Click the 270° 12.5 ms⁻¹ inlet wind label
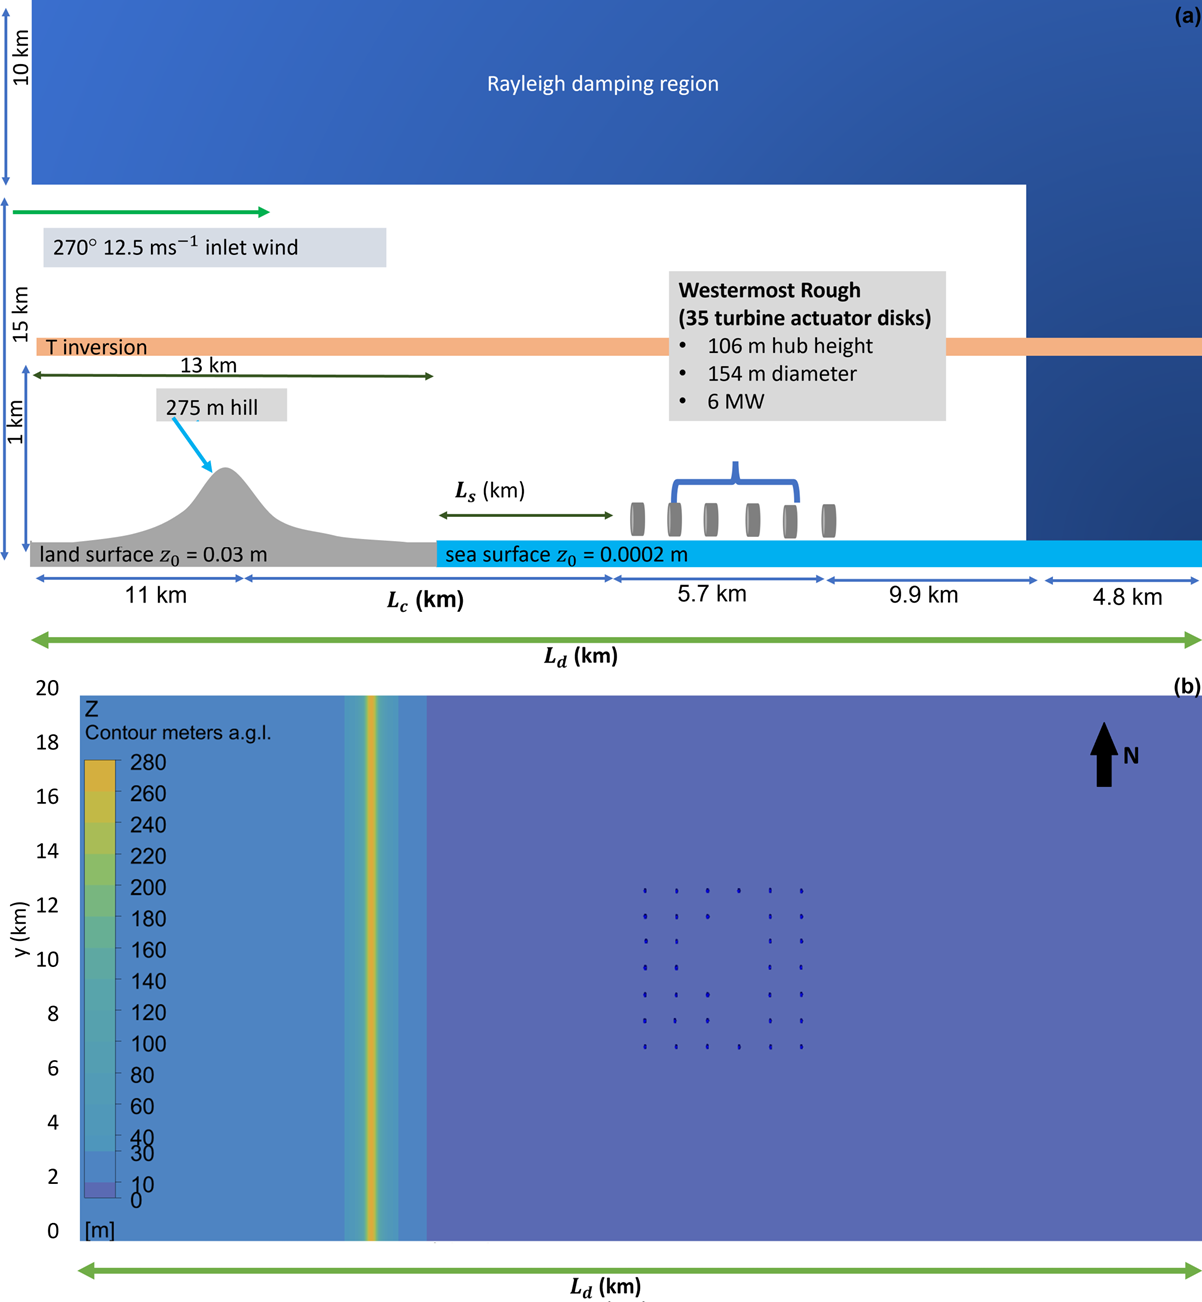Image resolution: width=1202 pixels, height=1302 pixels. 176,247
